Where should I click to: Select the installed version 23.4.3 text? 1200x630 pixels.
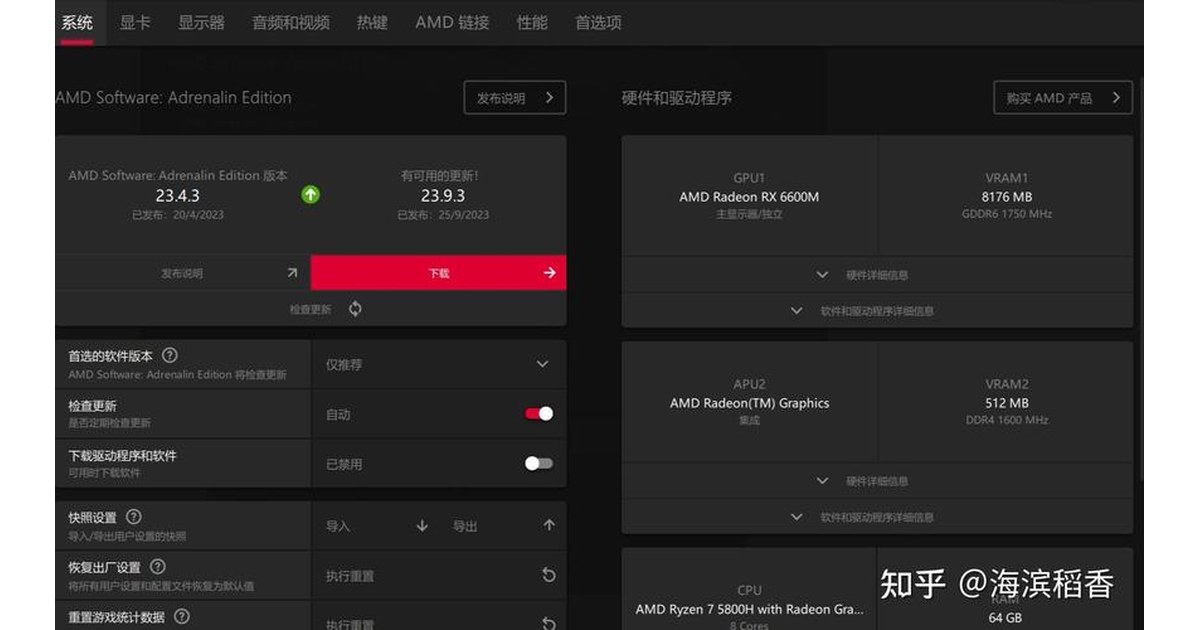pyautogui.click(x=178, y=196)
